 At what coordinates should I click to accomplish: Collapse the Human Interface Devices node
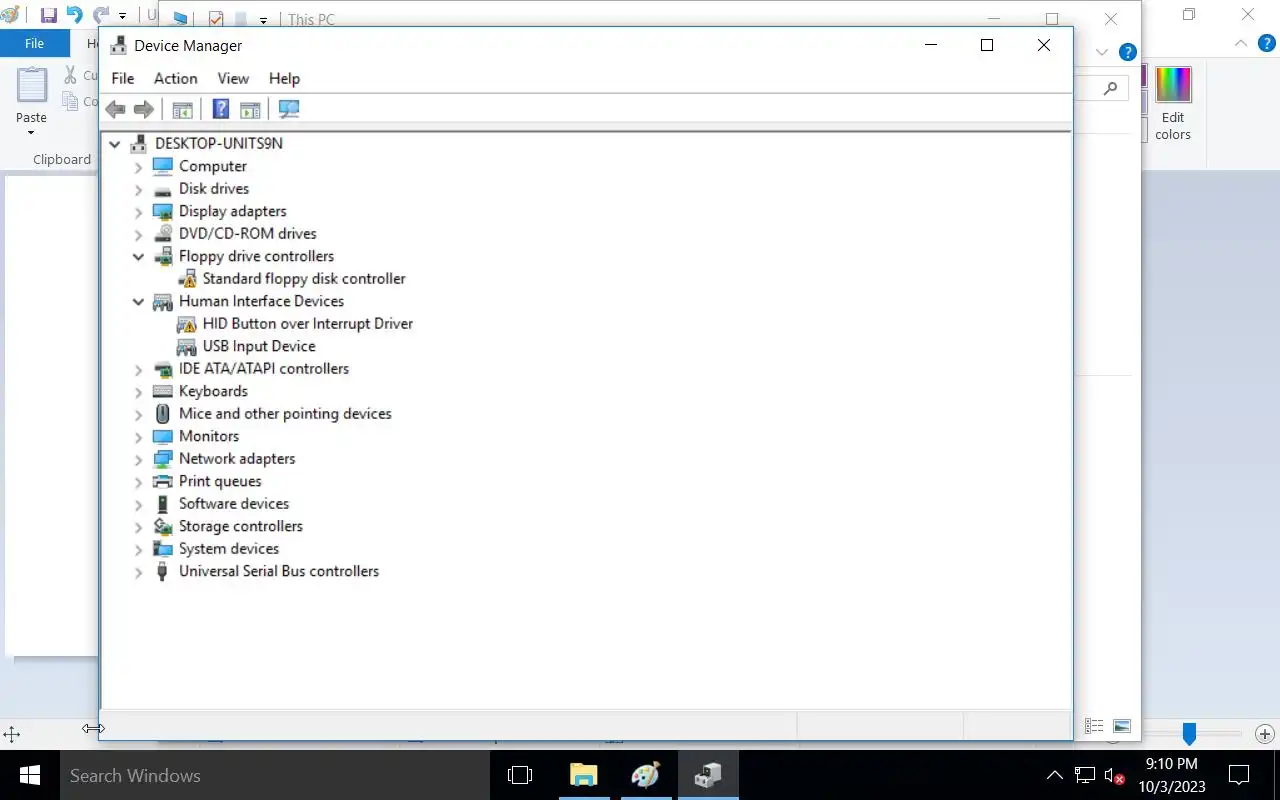(x=139, y=302)
